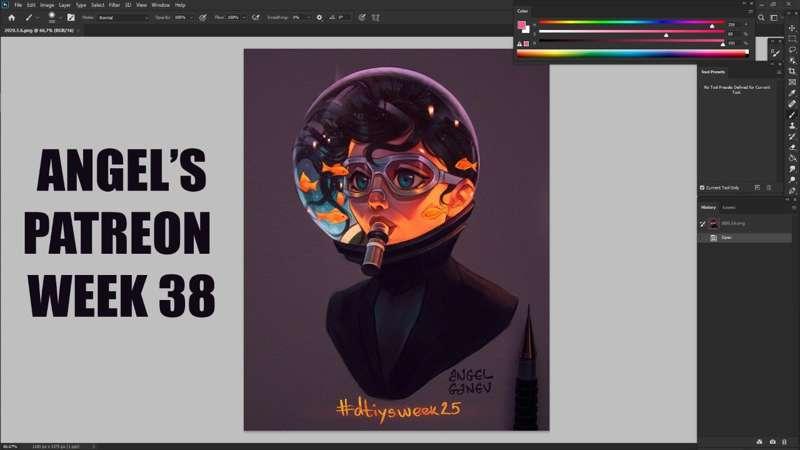Select the Frame tool

(792, 82)
